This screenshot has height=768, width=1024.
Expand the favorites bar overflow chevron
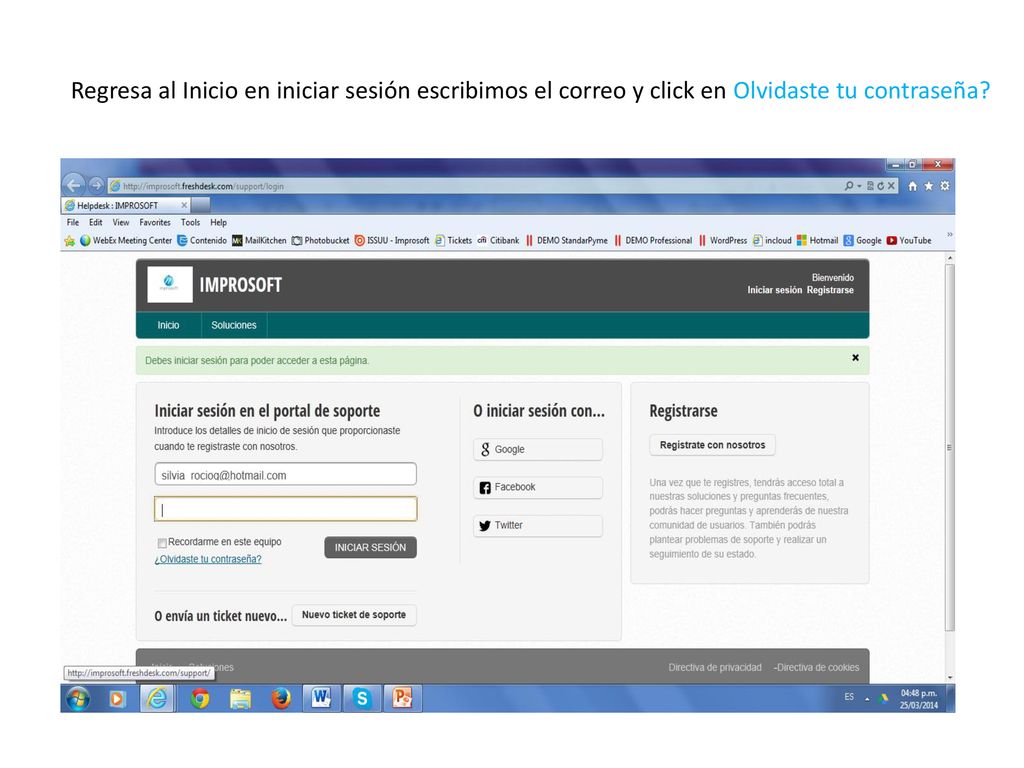(950, 234)
